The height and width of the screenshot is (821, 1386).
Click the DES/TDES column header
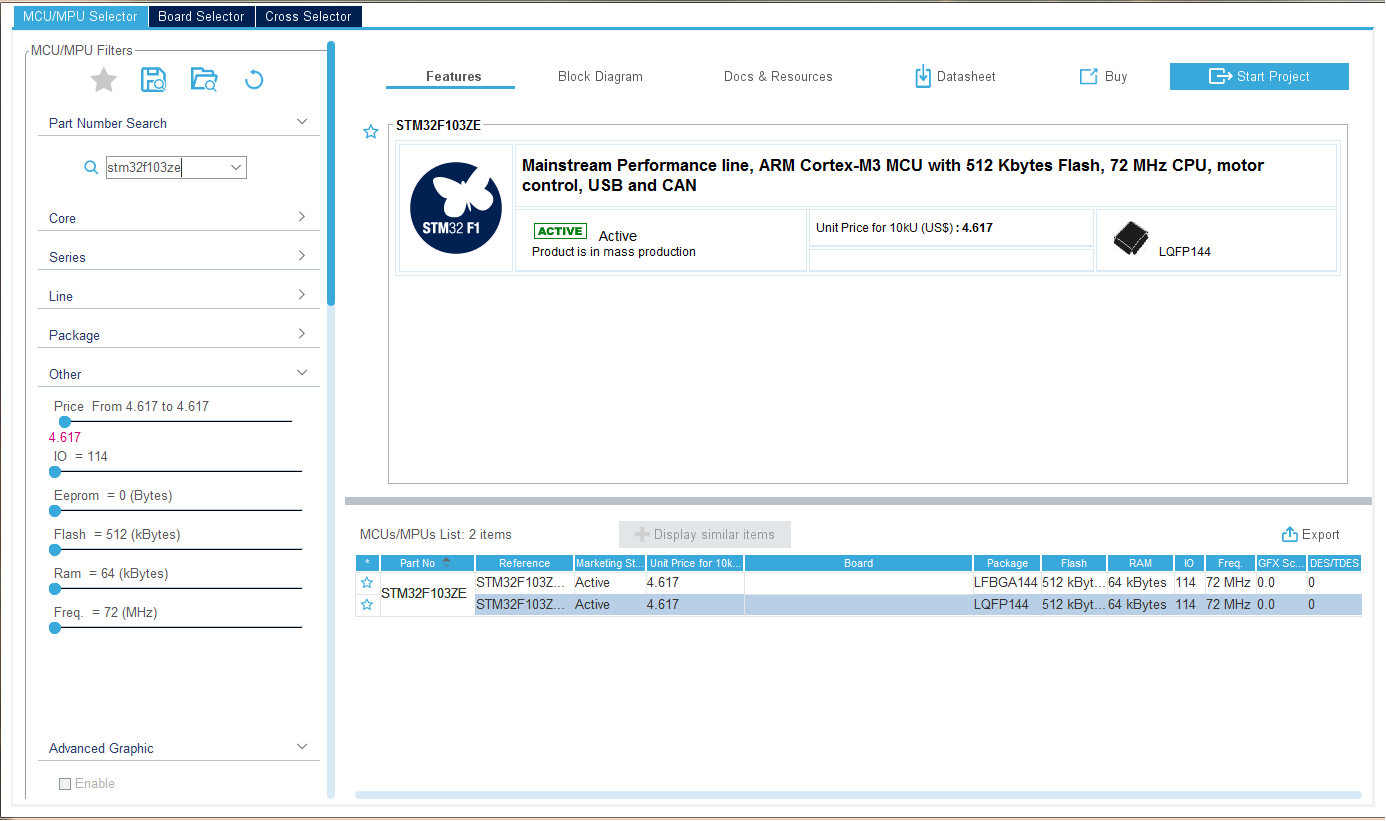pyautogui.click(x=1334, y=563)
